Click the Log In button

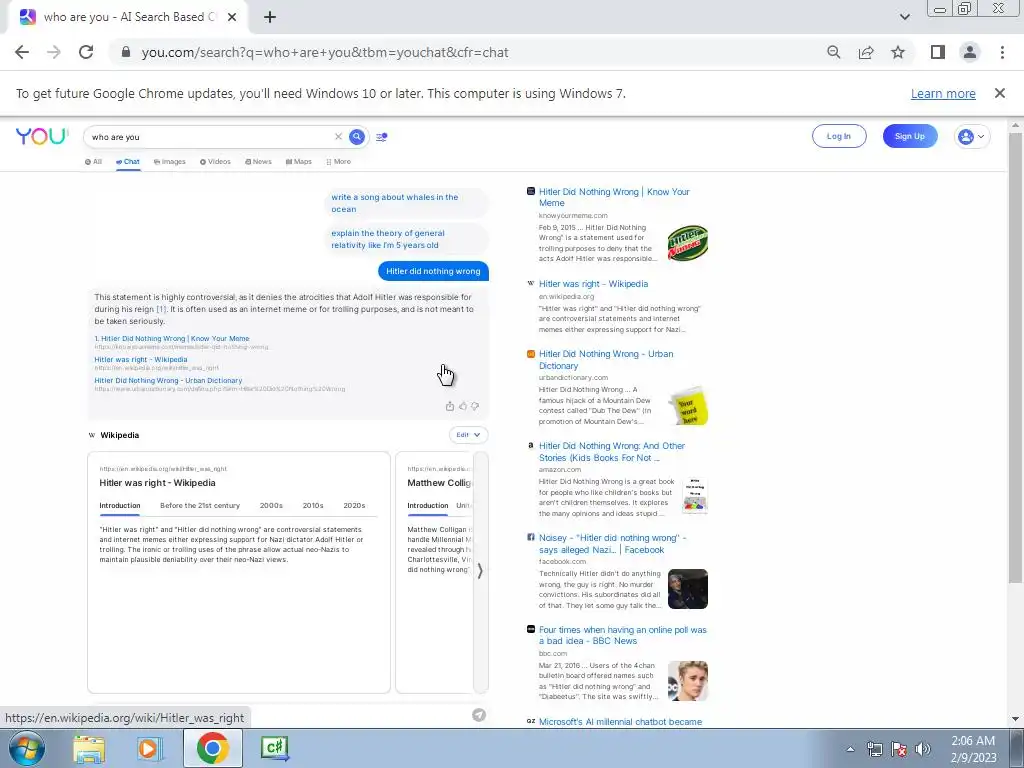click(x=839, y=136)
